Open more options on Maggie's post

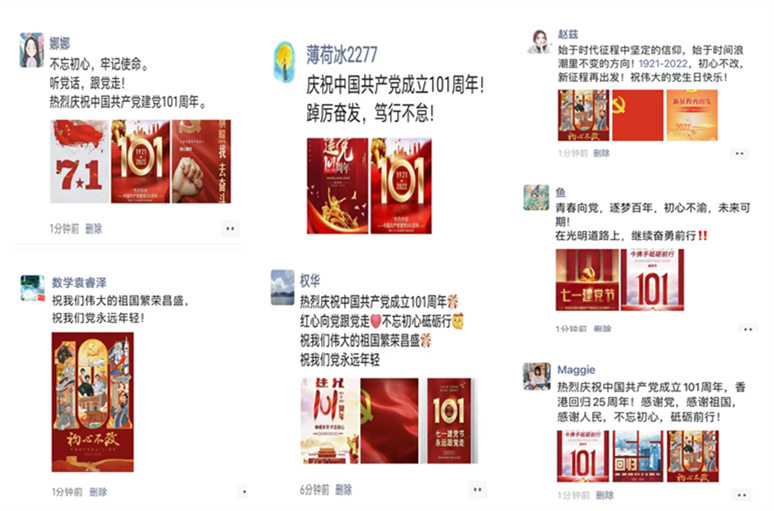click(741, 495)
